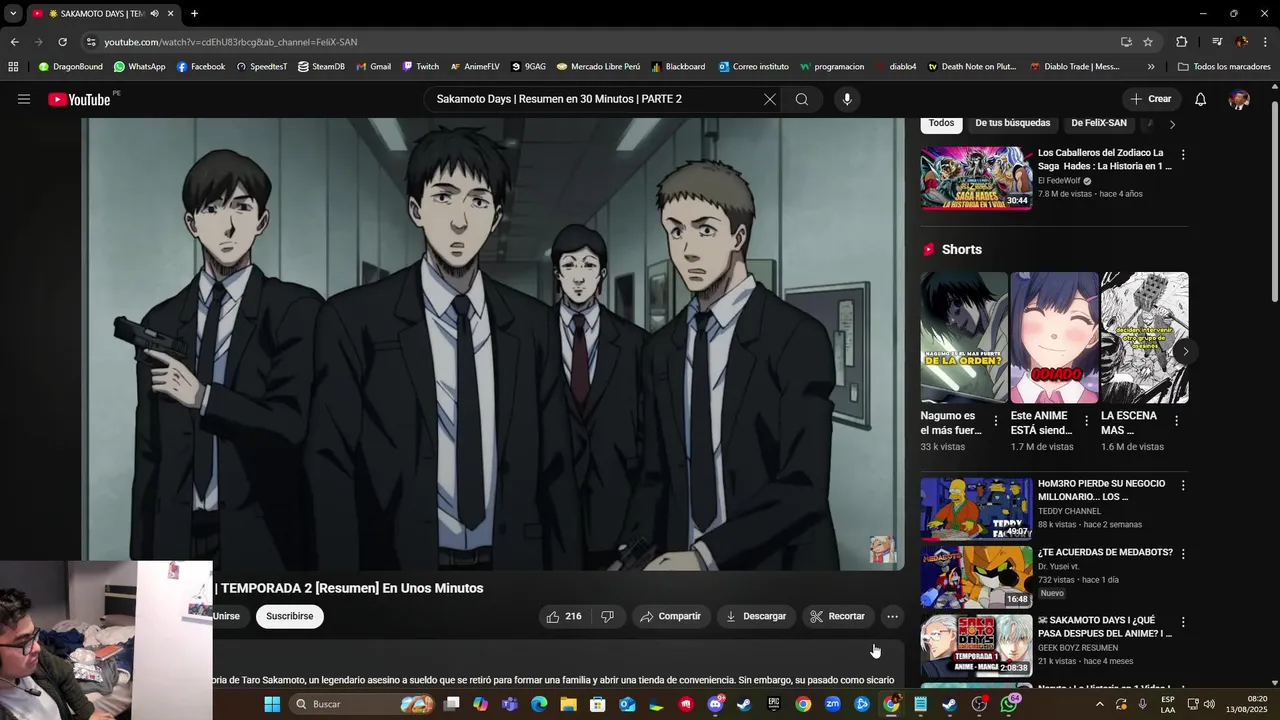Open YouTube notifications bell
The width and height of the screenshot is (1280, 720).
coord(1201,99)
